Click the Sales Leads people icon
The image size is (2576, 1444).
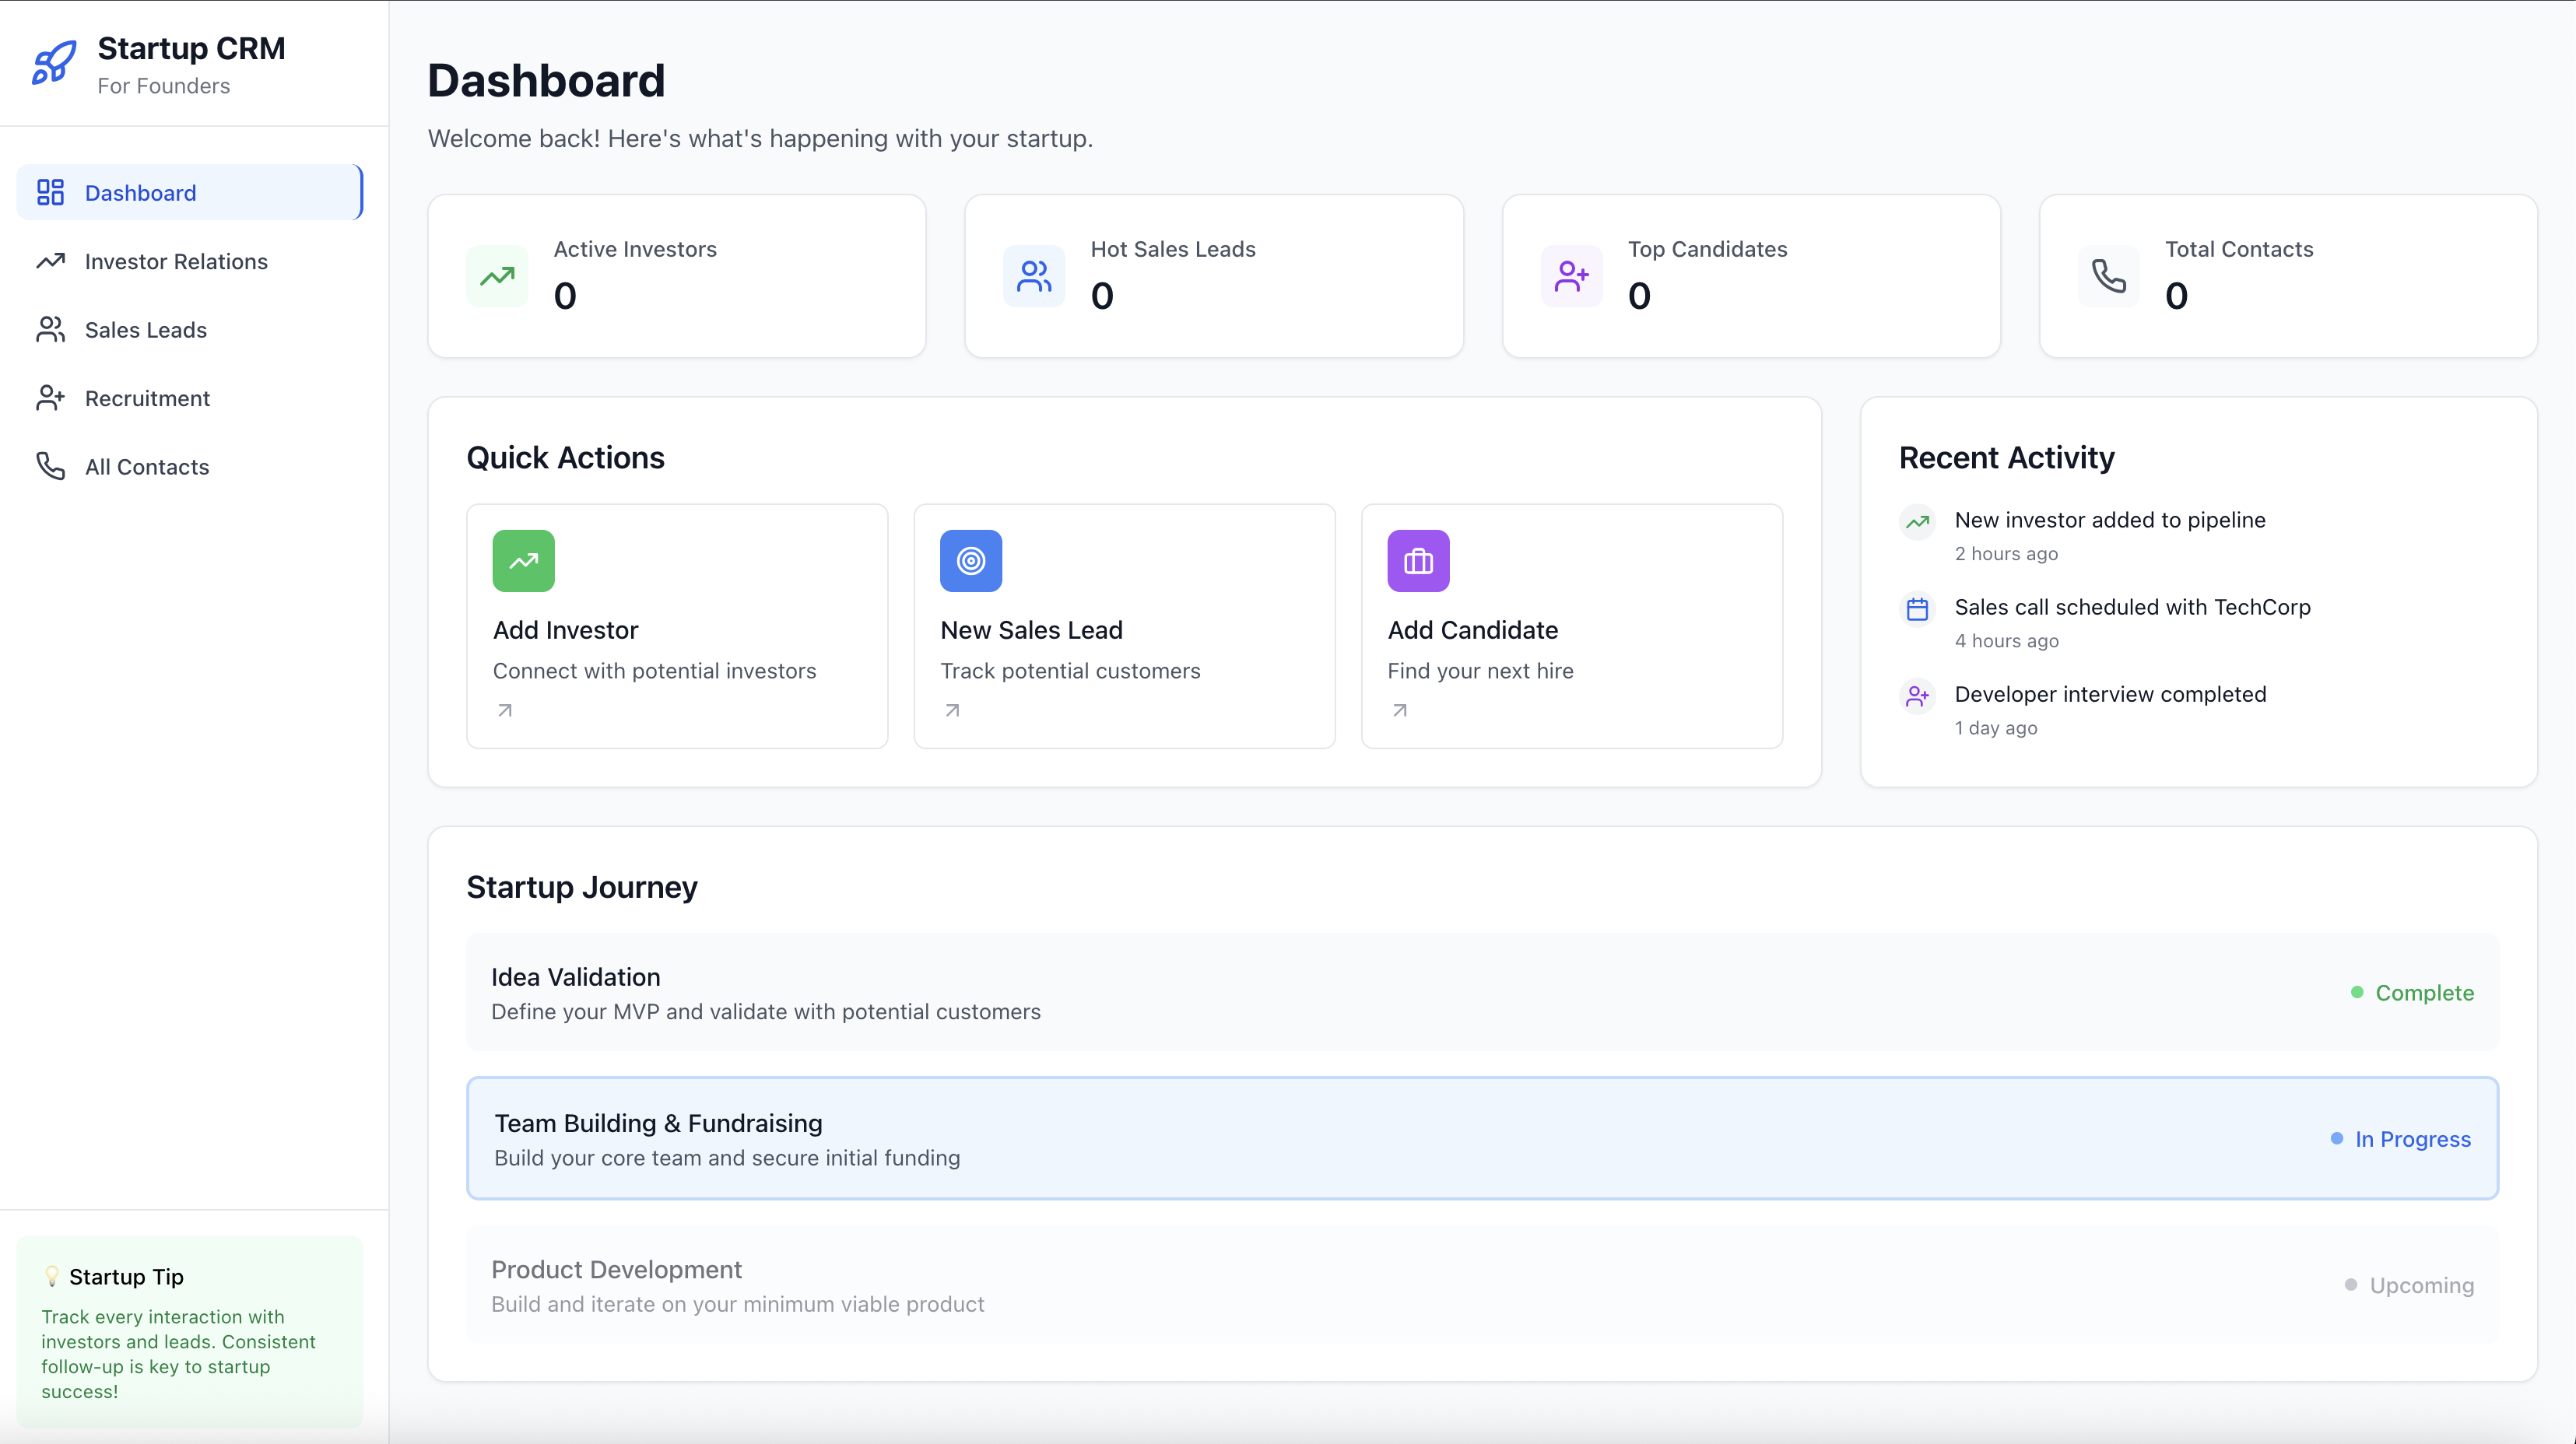click(50, 329)
